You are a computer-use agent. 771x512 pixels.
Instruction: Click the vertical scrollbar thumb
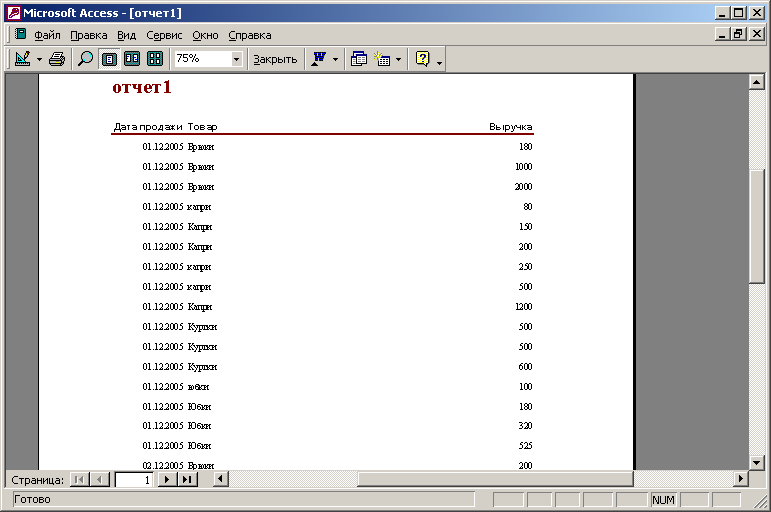756,226
